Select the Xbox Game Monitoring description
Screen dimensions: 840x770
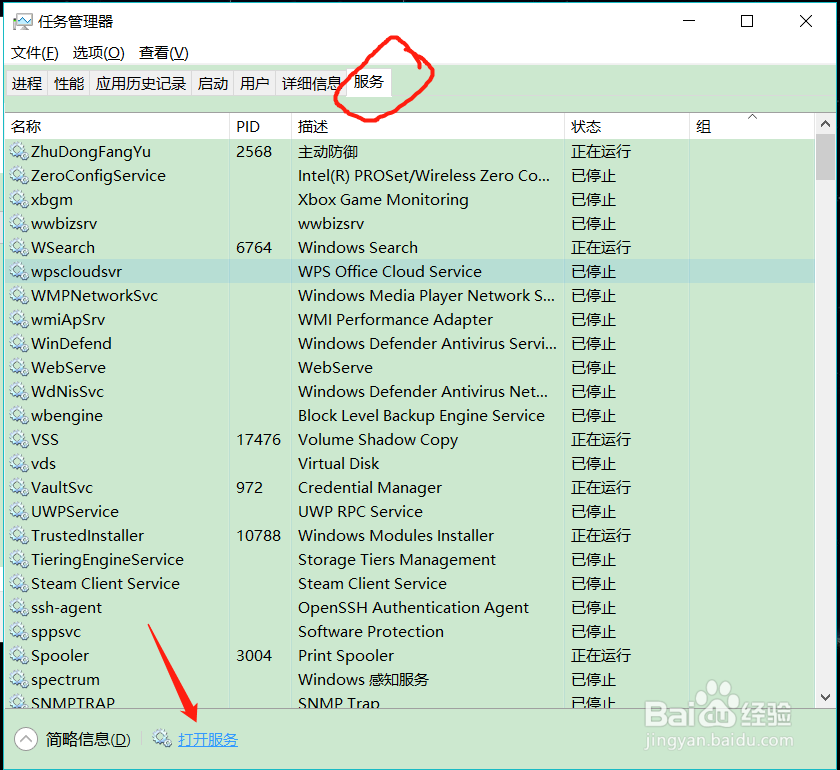[x=383, y=199]
